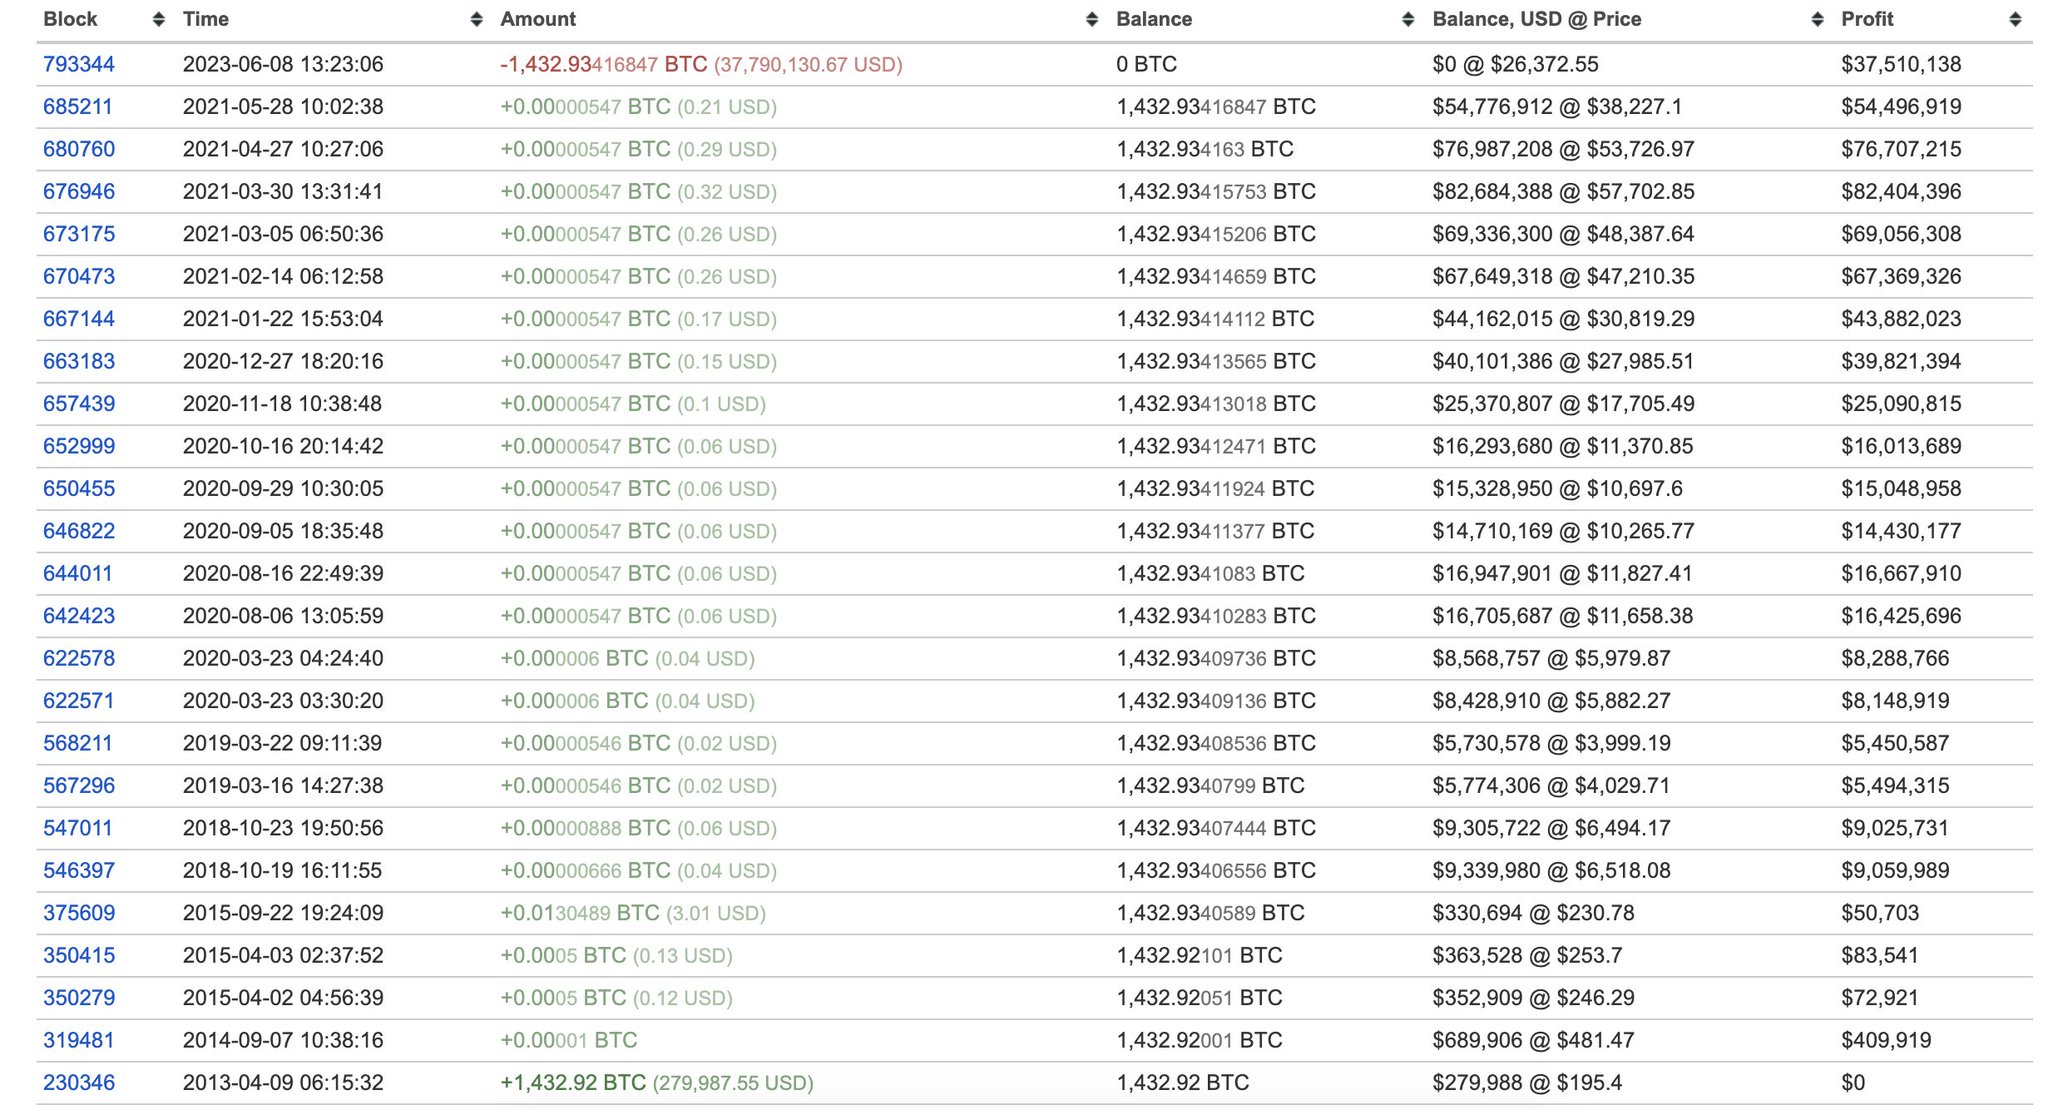Sort by Balance column arrows
This screenshot has width=2048, height=1110.
pyautogui.click(x=1408, y=20)
